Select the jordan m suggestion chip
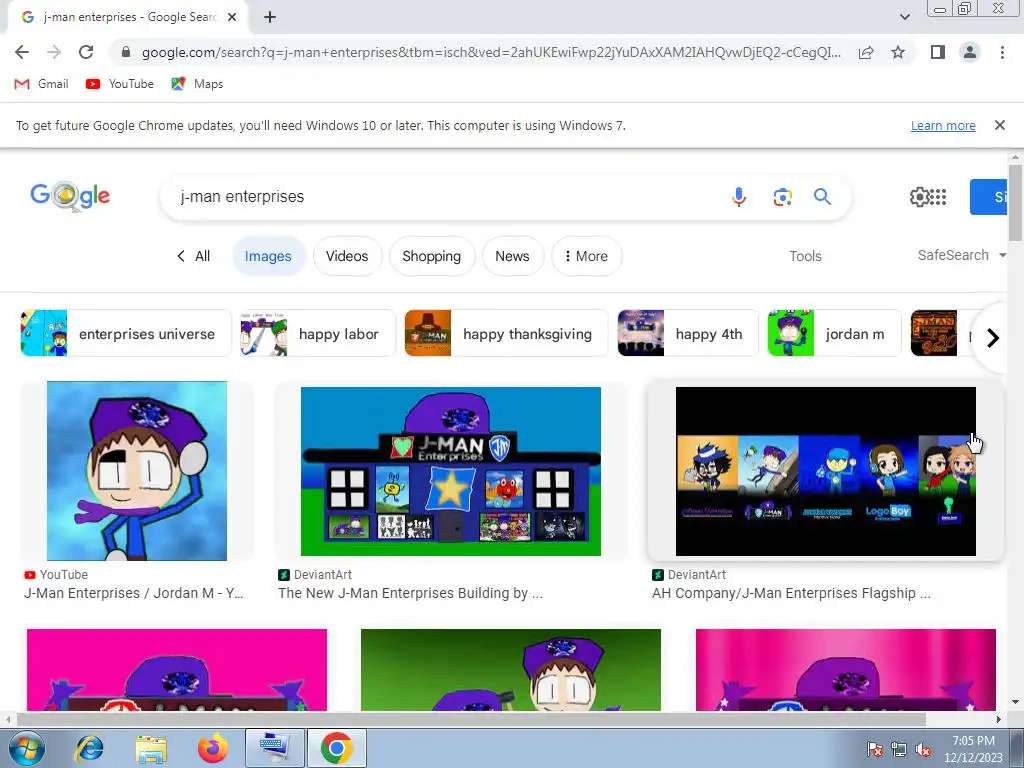 [x=834, y=333]
